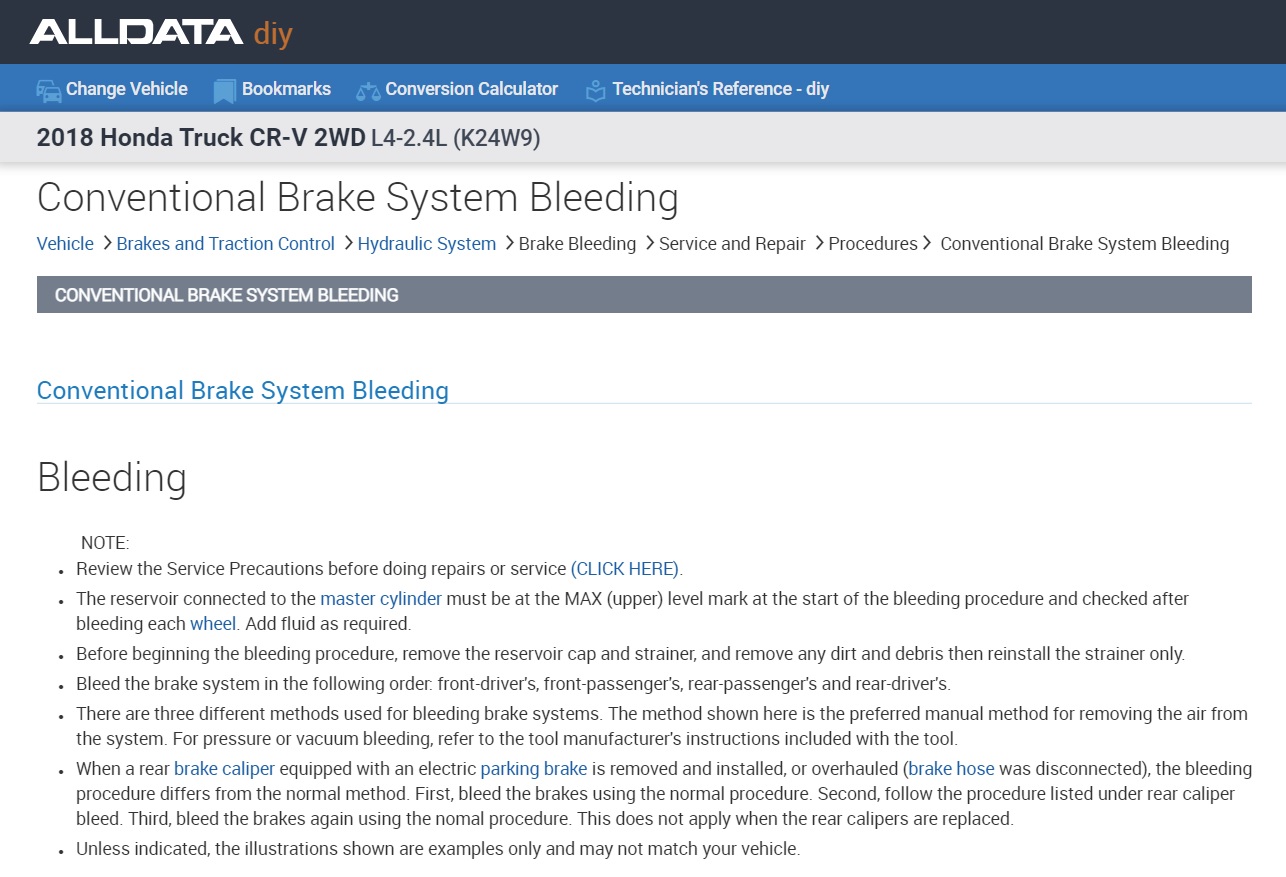Click the Change Vehicle car icon
The image size is (1286, 877).
click(48, 90)
